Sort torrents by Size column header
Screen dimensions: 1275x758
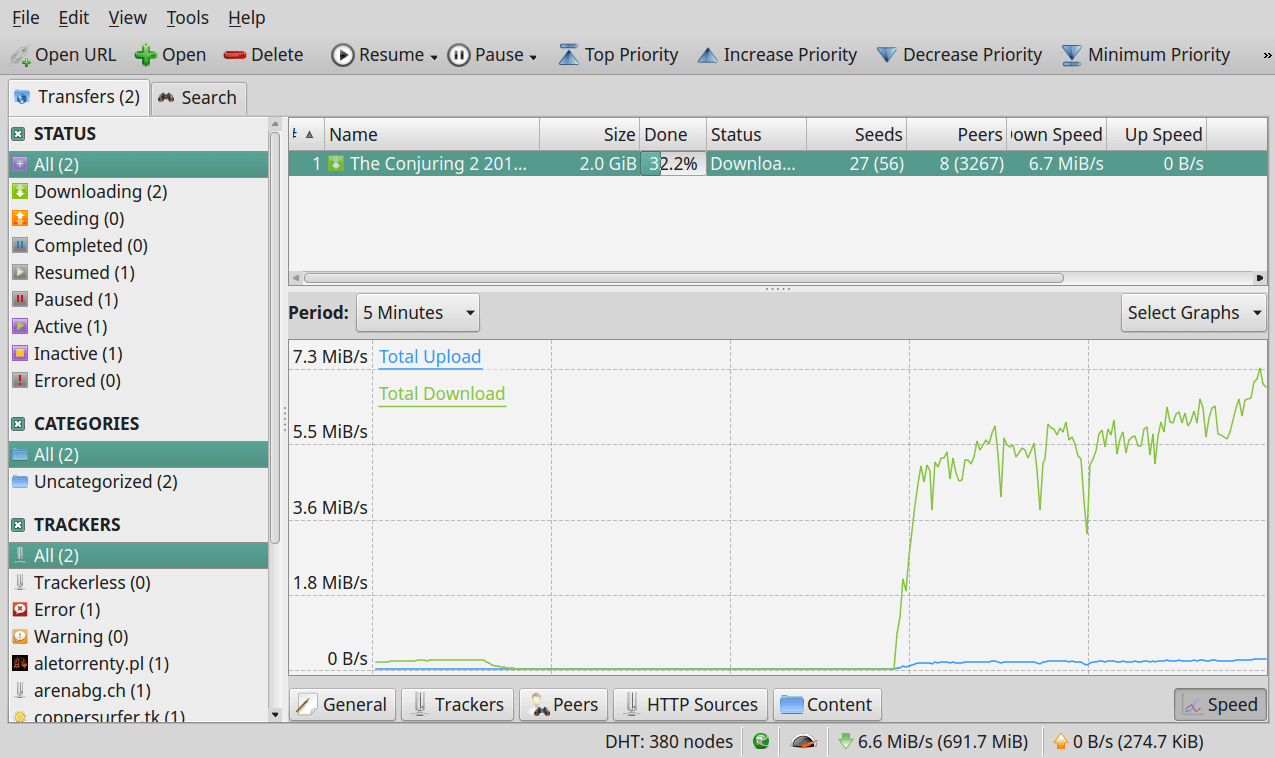[589, 135]
